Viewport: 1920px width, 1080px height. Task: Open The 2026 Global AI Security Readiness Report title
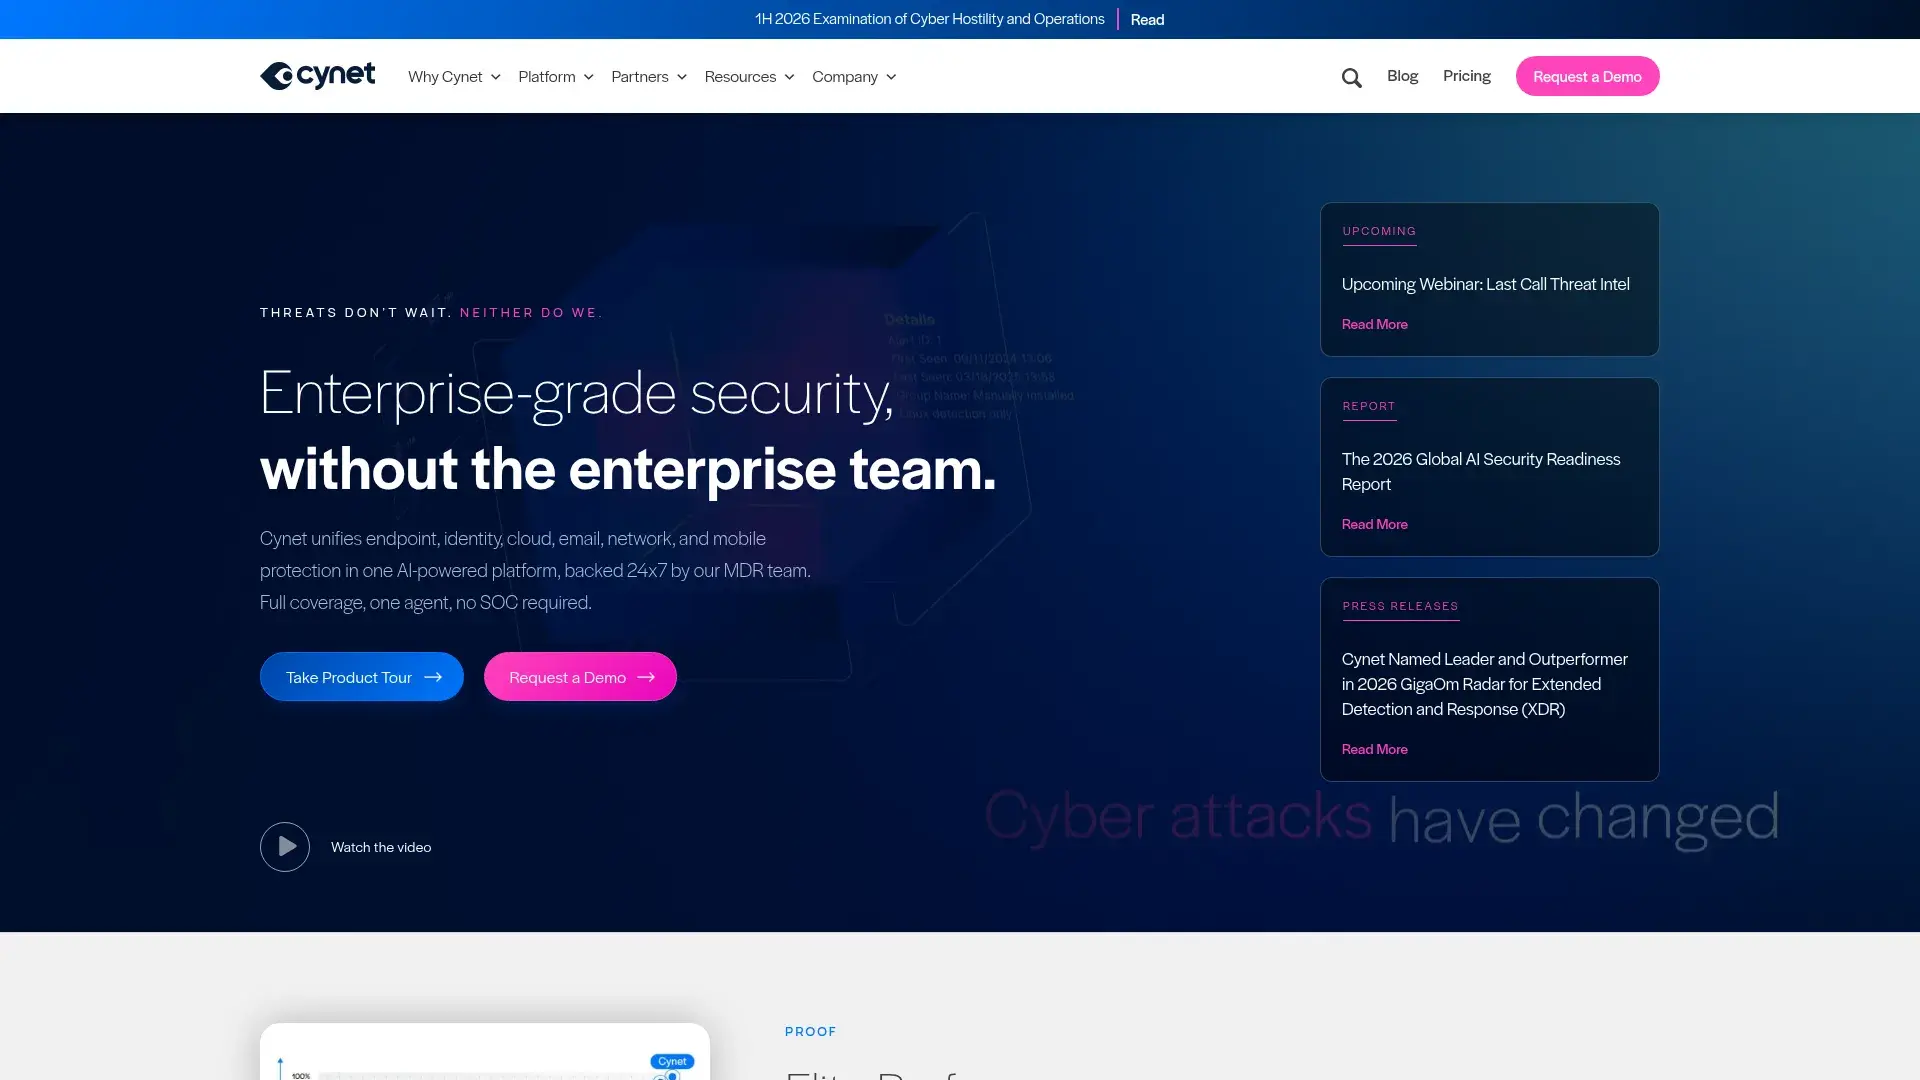click(x=1481, y=471)
